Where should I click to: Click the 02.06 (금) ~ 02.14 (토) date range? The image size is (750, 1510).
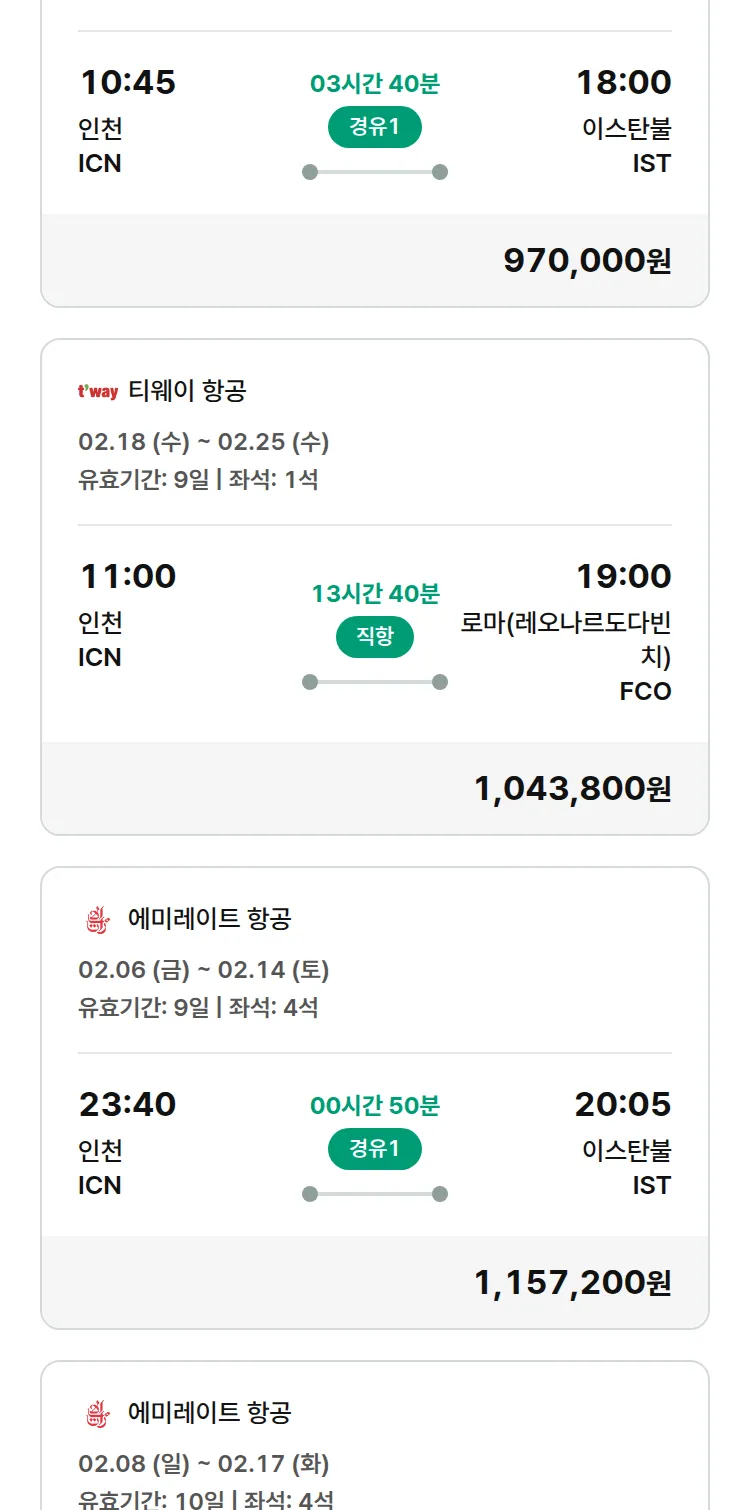click(204, 970)
